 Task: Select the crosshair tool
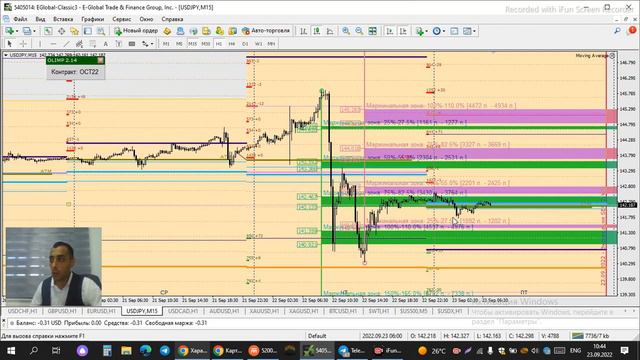click(x=23, y=44)
